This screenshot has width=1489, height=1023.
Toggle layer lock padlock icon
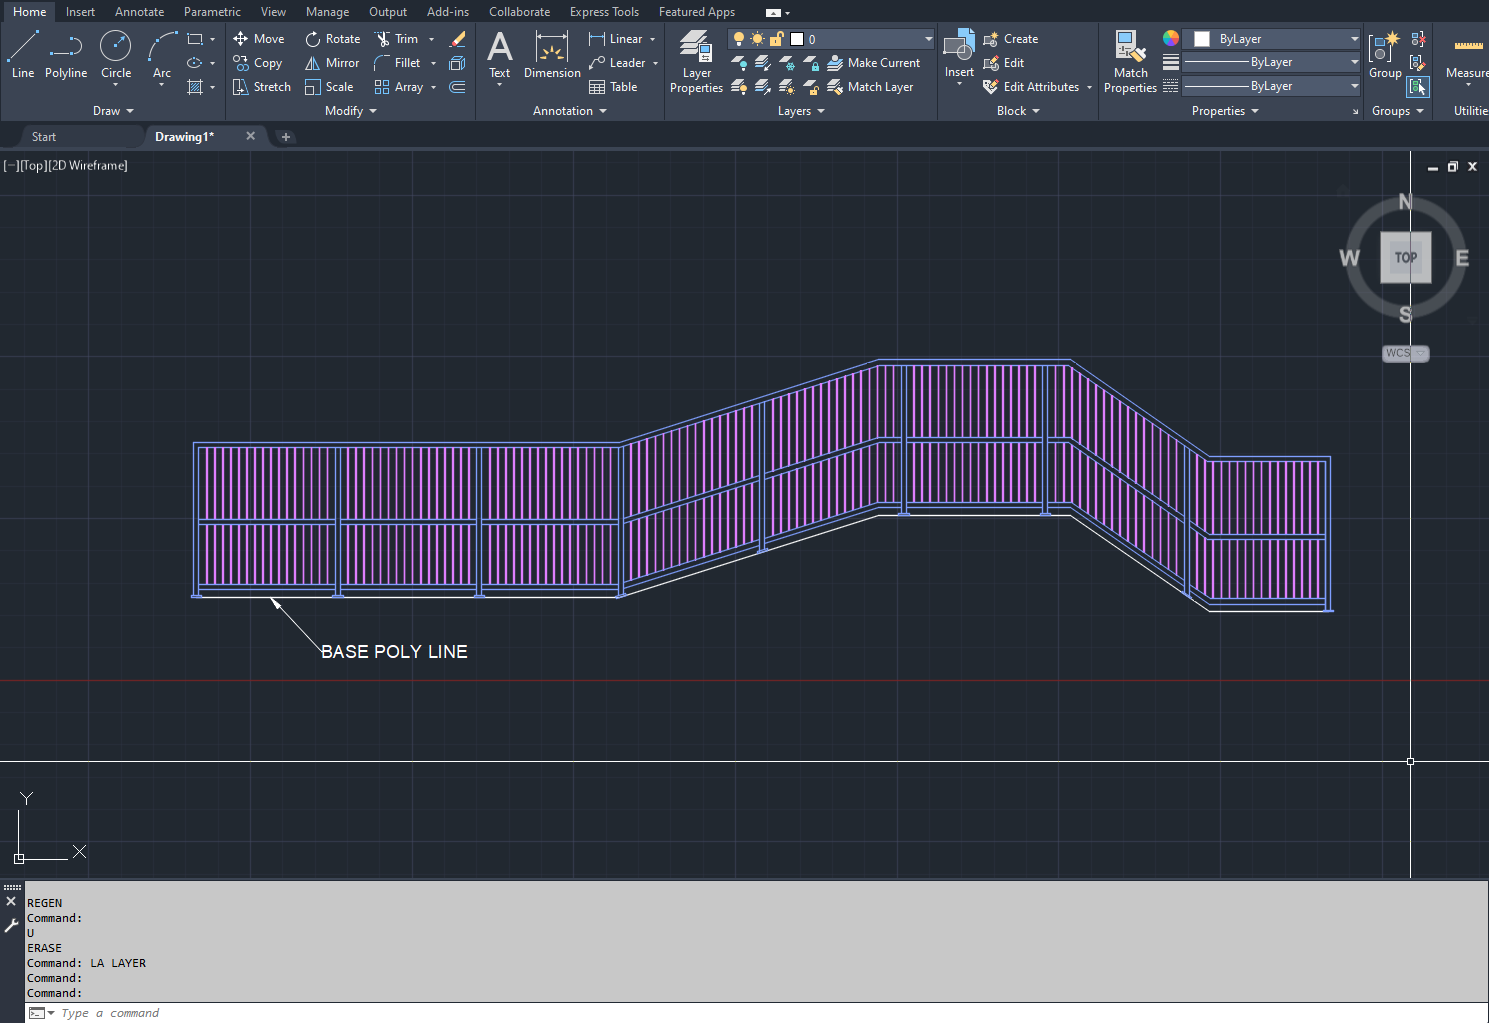click(x=776, y=39)
